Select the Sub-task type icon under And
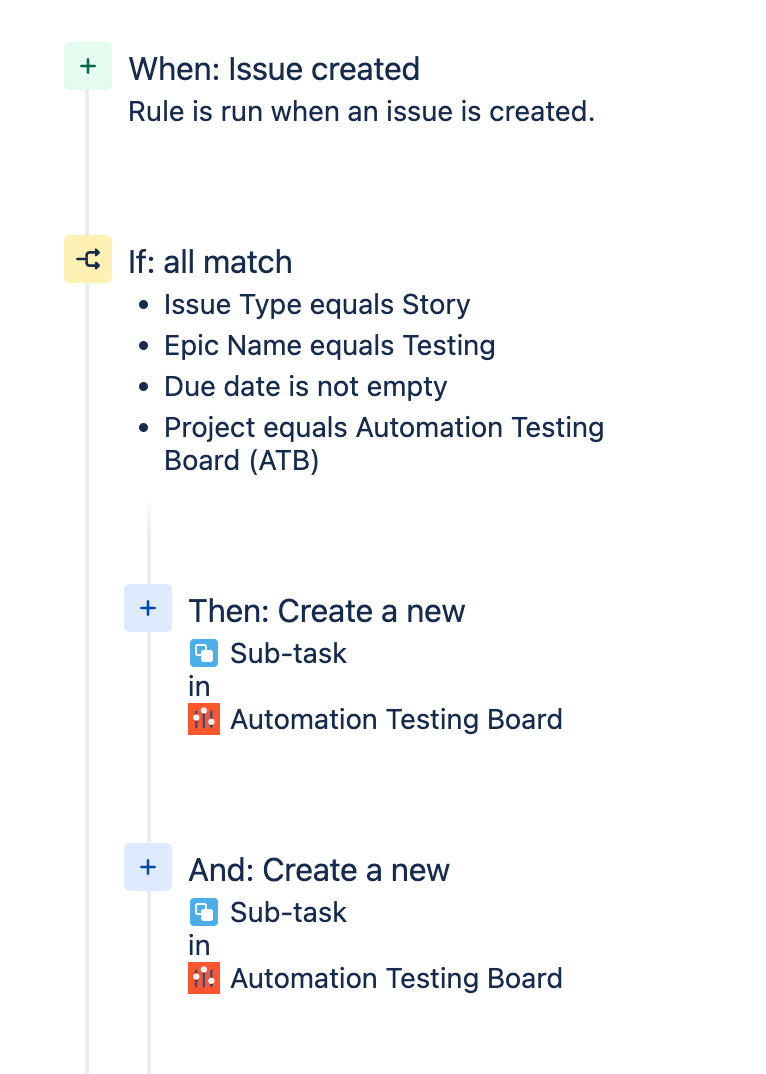The height and width of the screenshot is (1074, 766). pyautogui.click(x=205, y=912)
